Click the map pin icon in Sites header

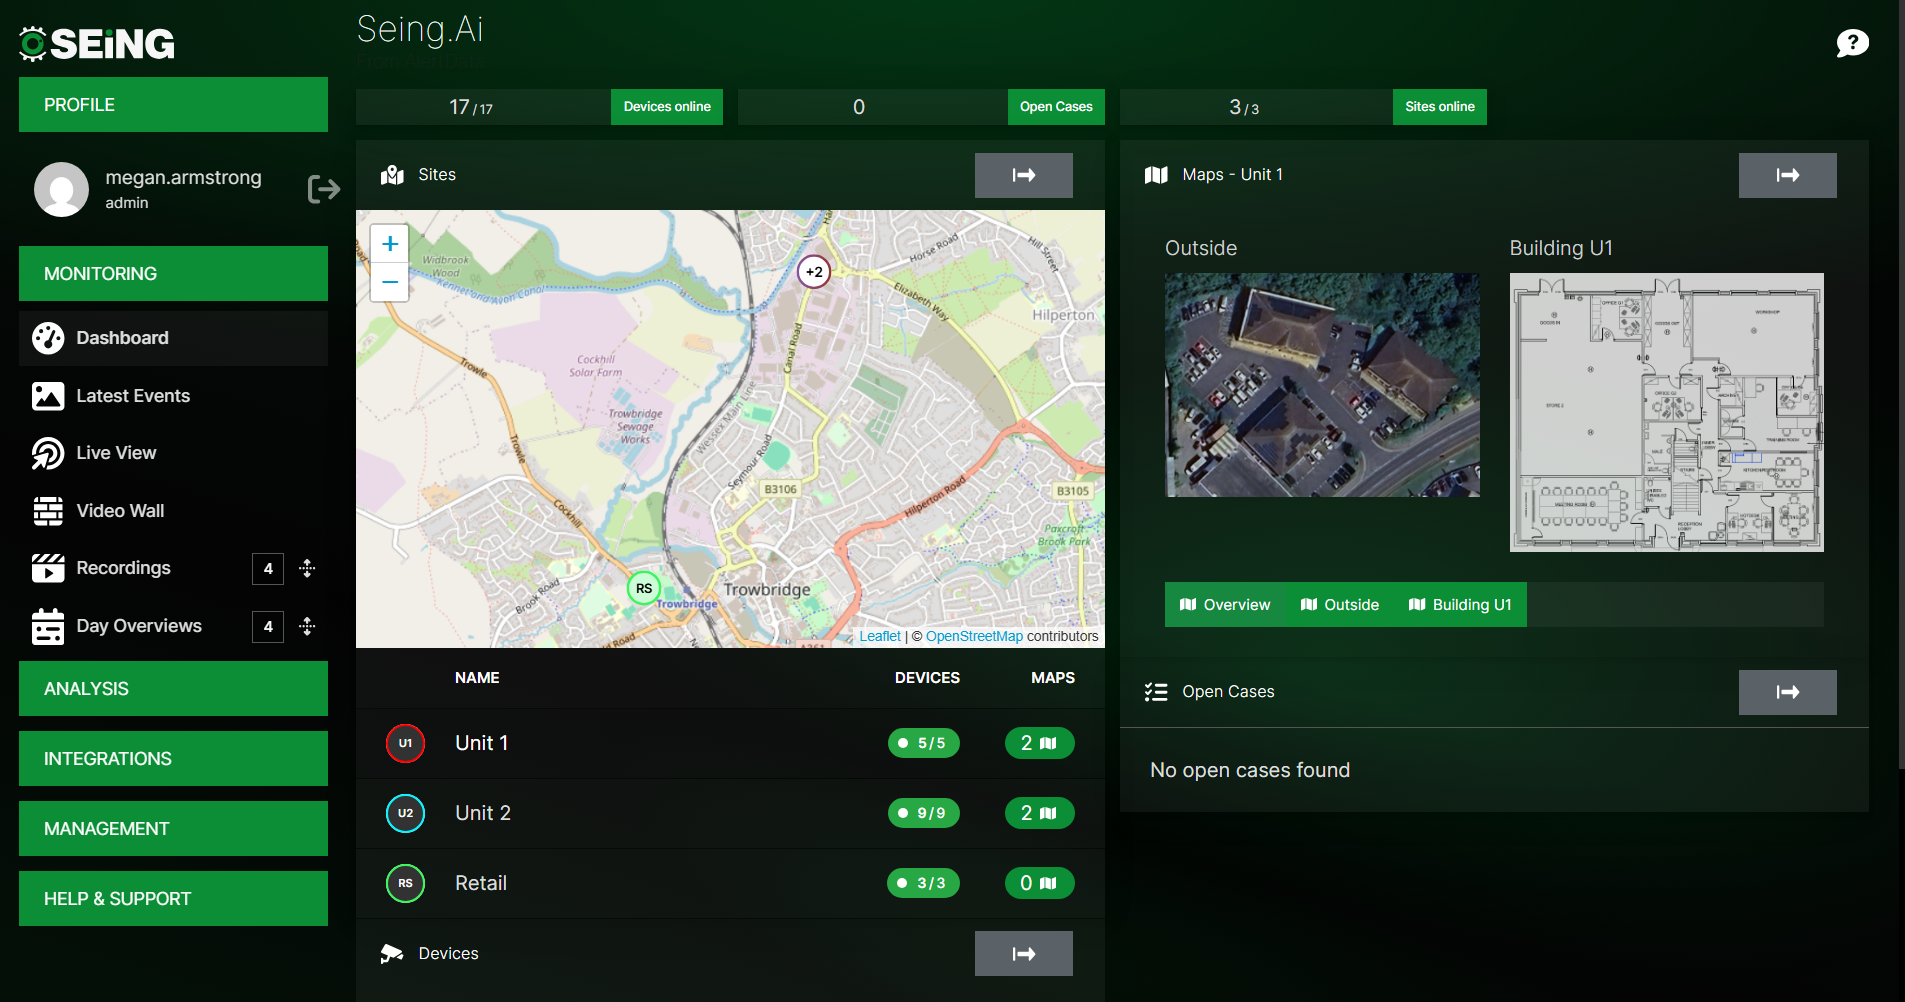(x=392, y=175)
